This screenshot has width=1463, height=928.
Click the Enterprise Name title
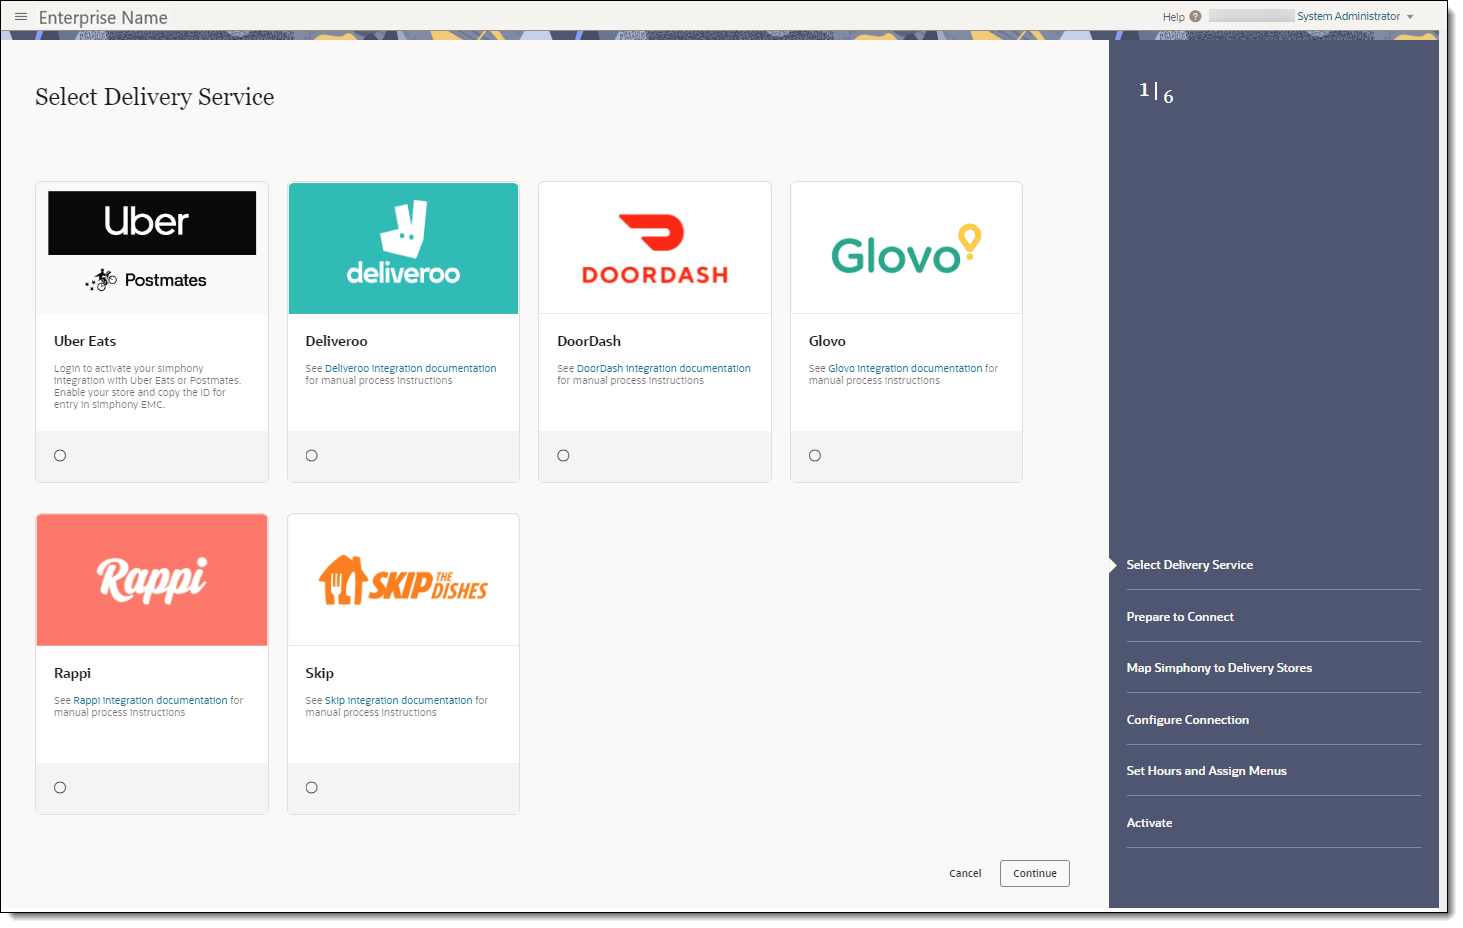click(x=103, y=18)
